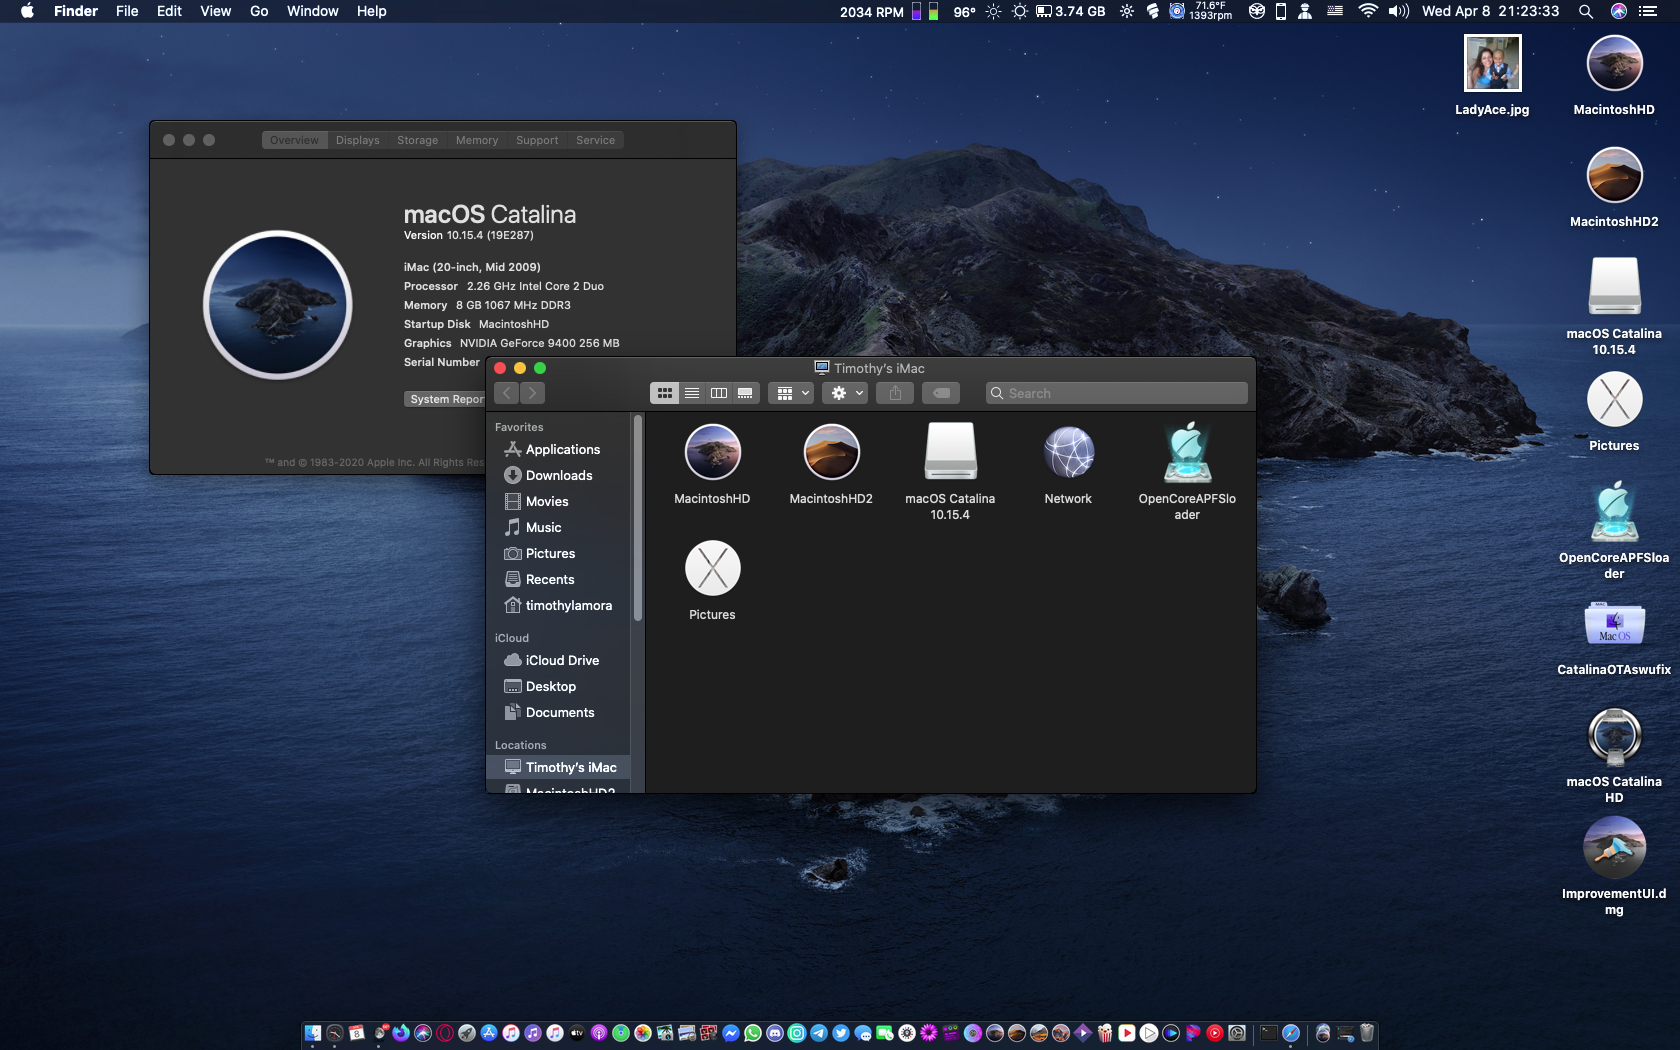Open Documents in Finder sidebar
The width and height of the screenshot is (1680, 1050).
coord(558,712)
